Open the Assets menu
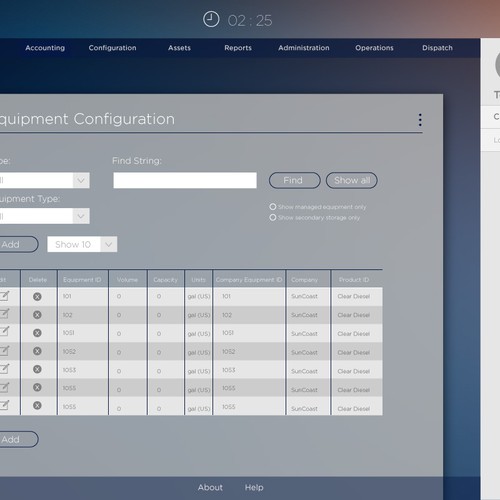Screen dimensions: 500x500 coord(179,48)
